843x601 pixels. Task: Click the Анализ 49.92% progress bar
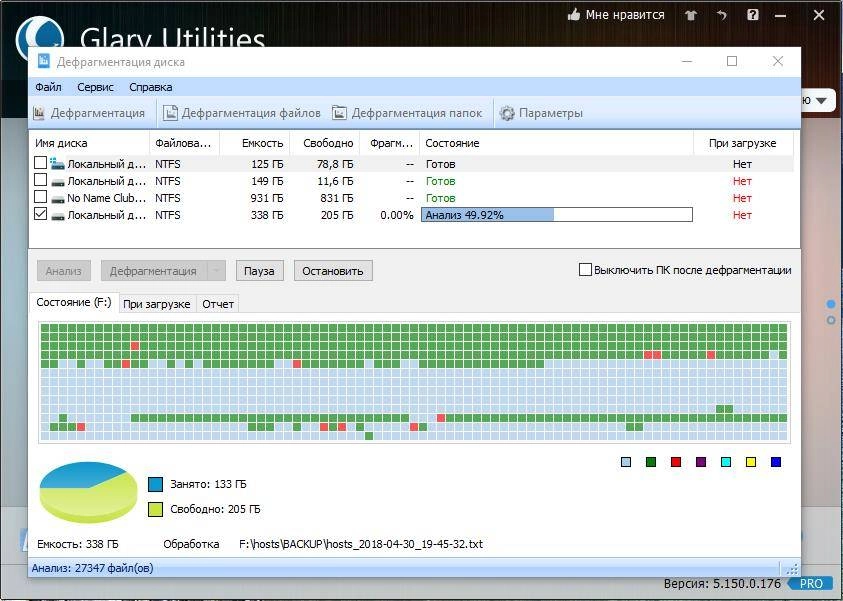click(x=556, y=215)
